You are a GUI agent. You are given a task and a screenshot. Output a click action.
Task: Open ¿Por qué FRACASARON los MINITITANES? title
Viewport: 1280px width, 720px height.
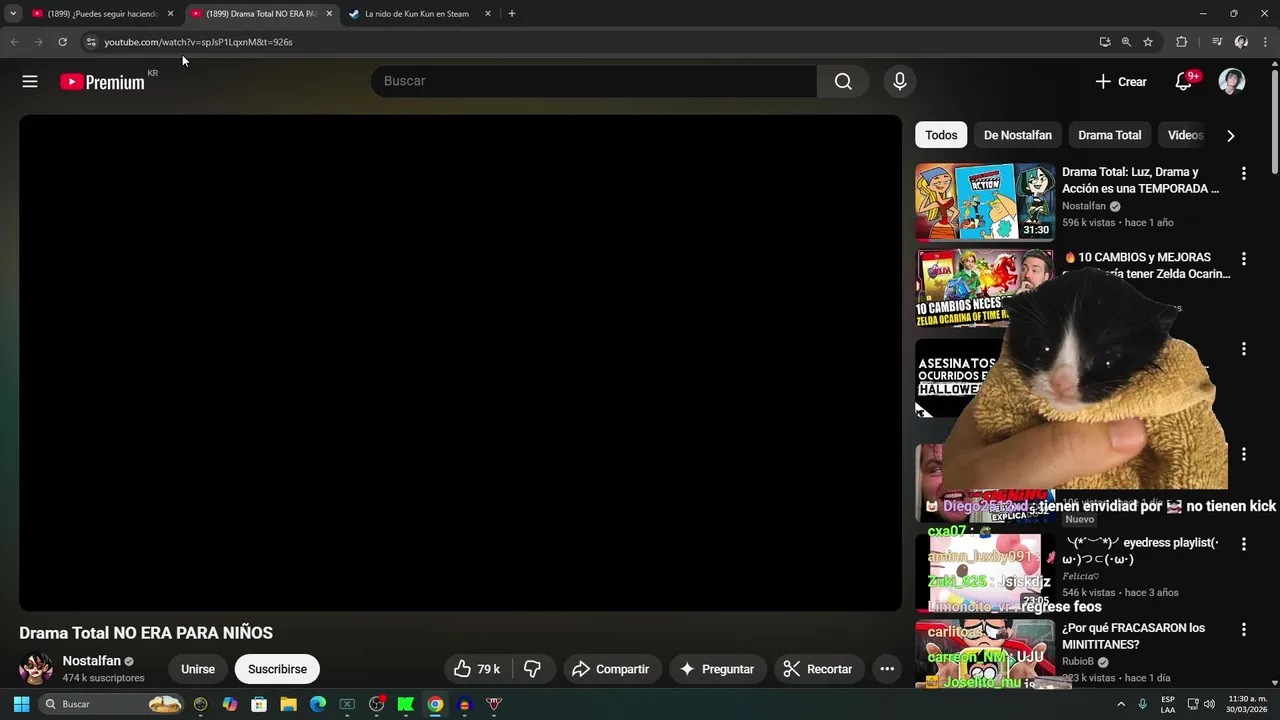coord(1133,636)
